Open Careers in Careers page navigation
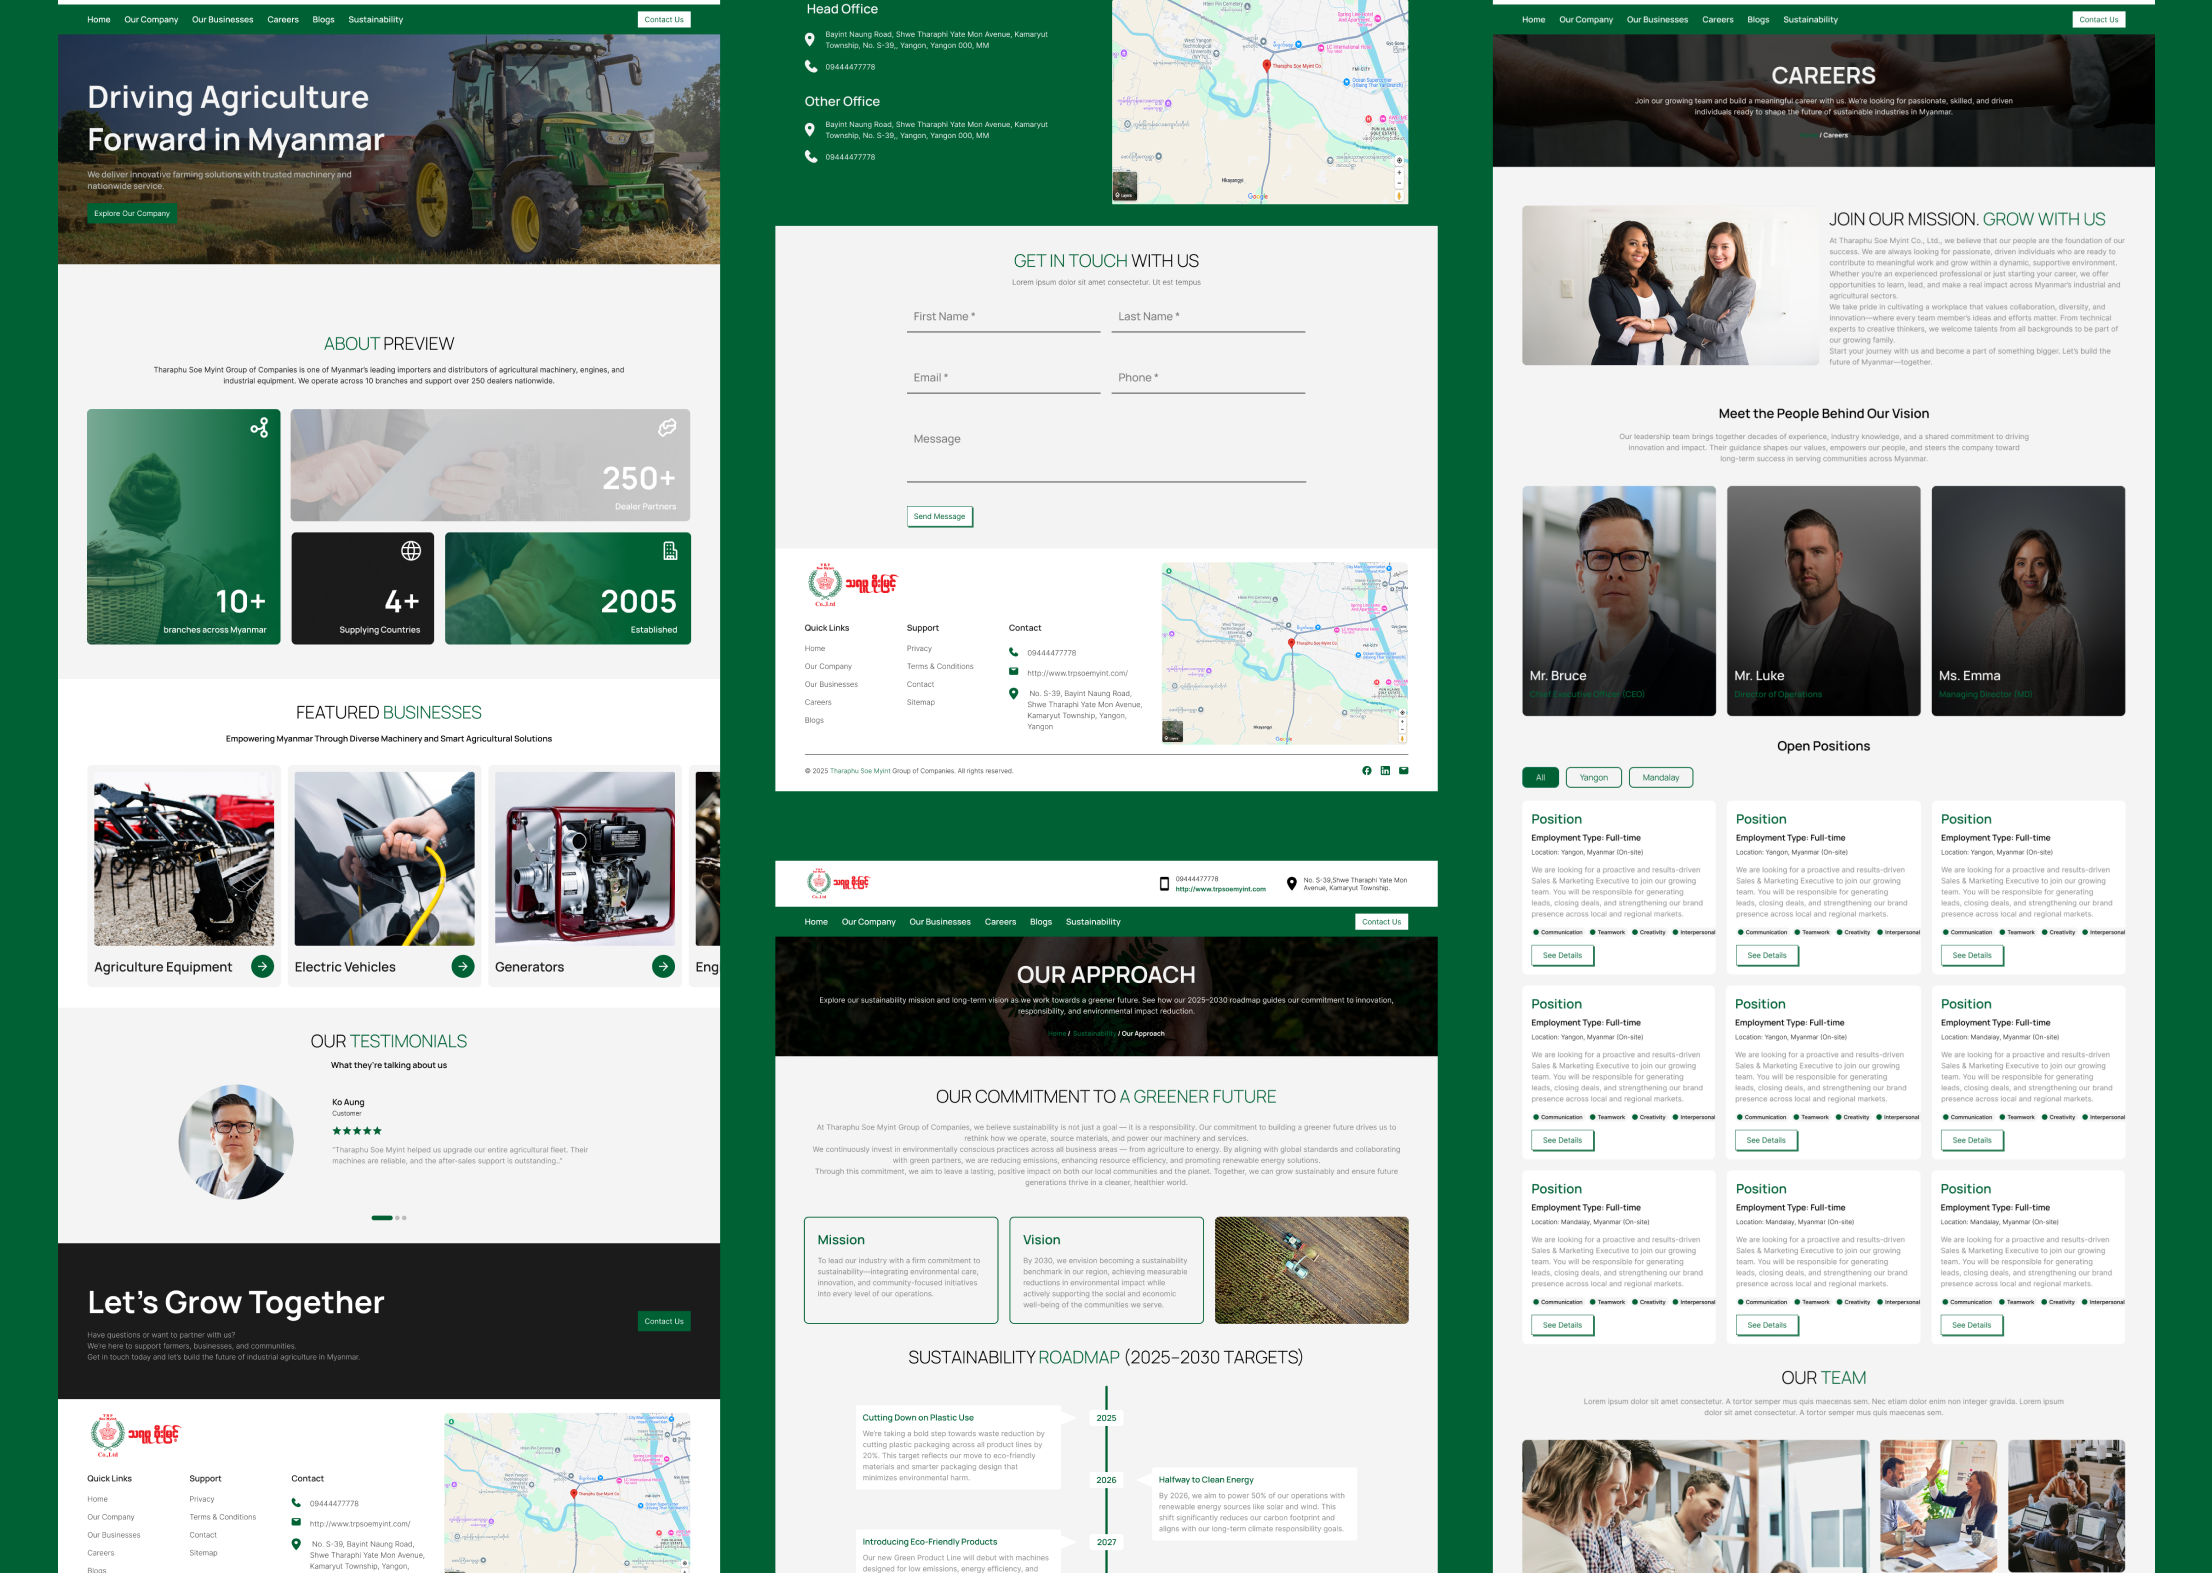Image resolution: width=2212 pixels, height=1573 pixels. coord(1717,19)
